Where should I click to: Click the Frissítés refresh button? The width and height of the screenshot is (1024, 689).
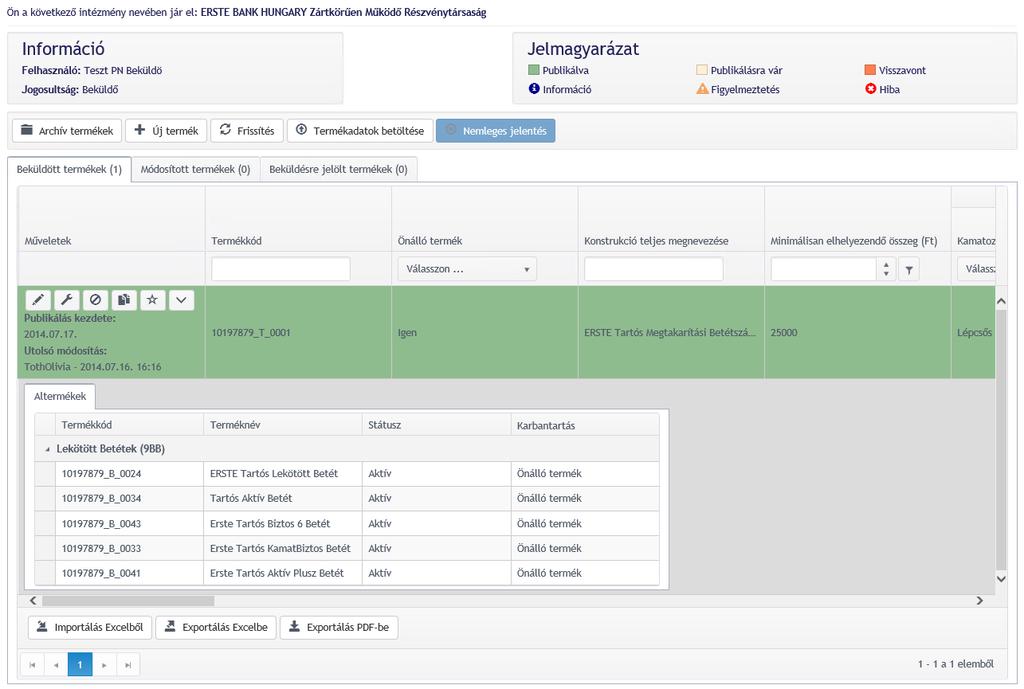point(247,131)
